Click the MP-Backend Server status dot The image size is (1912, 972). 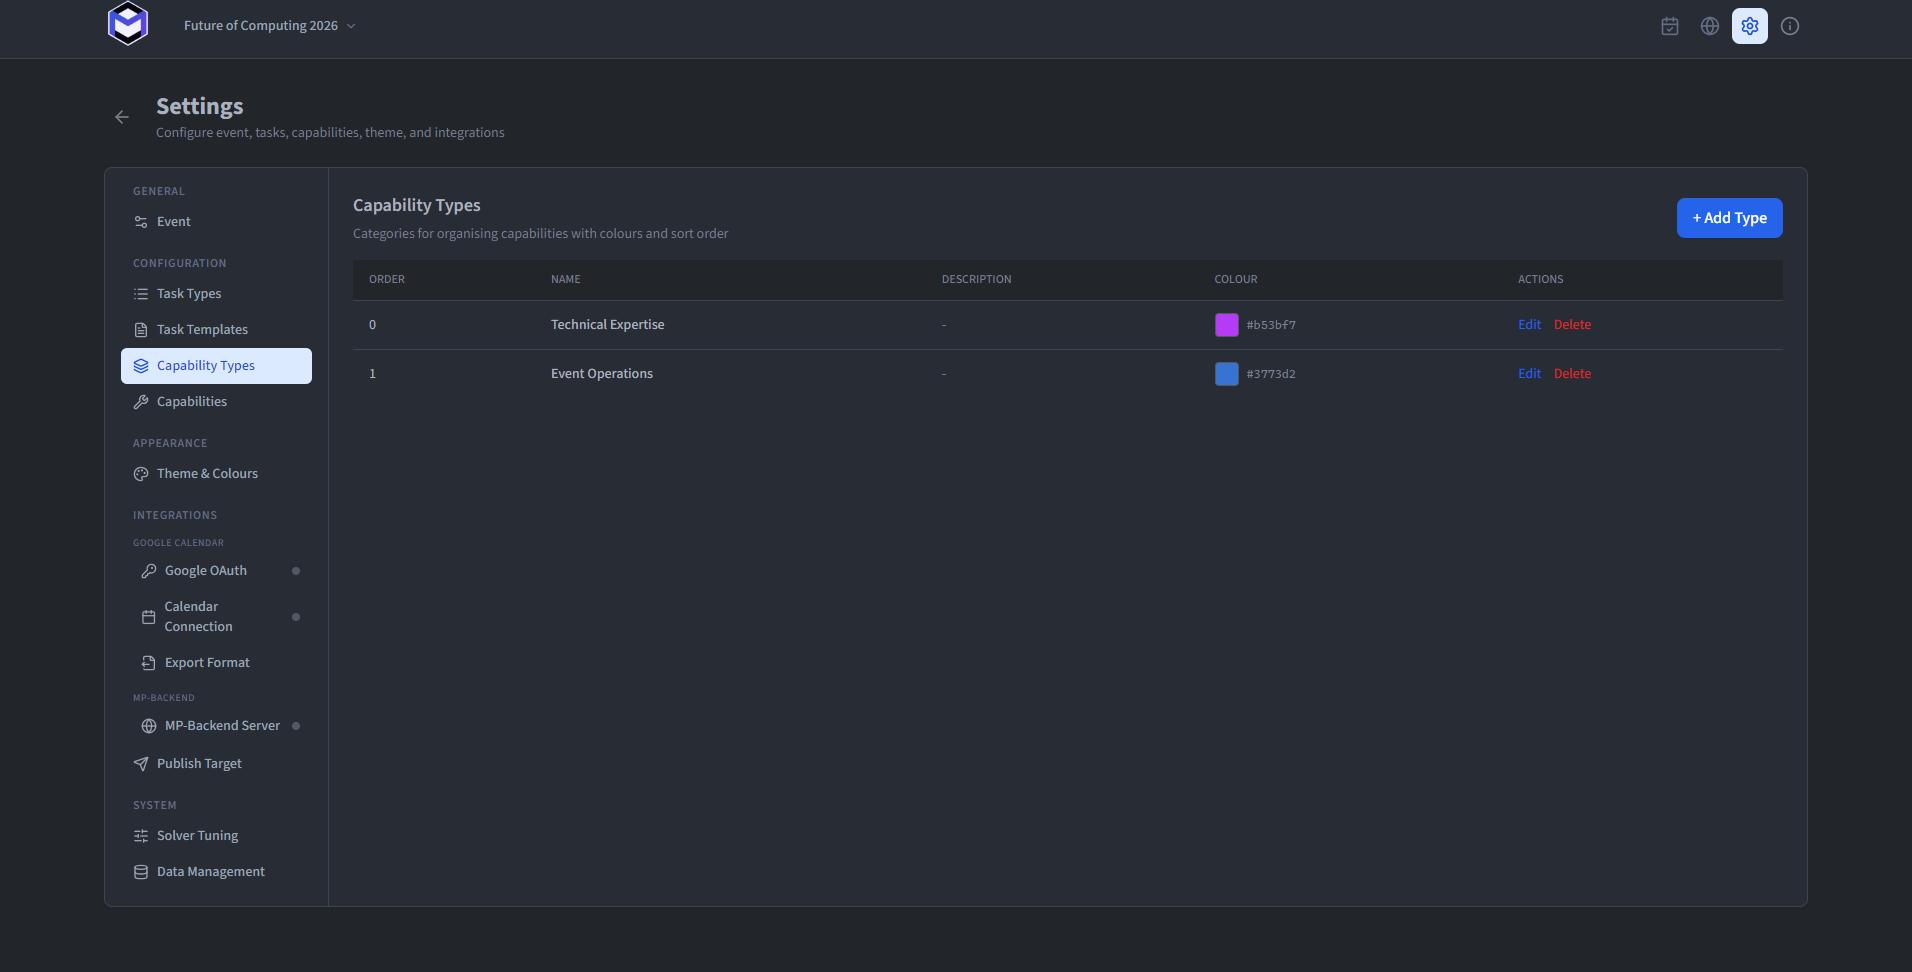[296, 726]
